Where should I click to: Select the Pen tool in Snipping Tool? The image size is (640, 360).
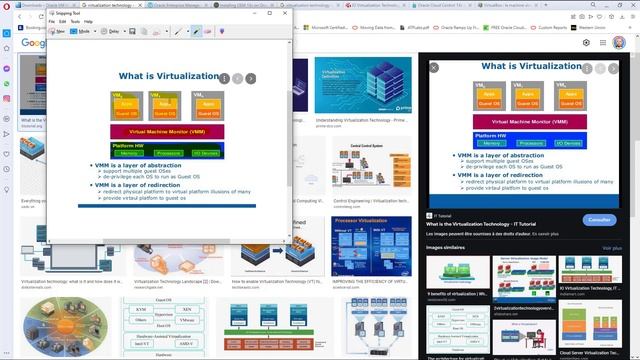(178, 31)
